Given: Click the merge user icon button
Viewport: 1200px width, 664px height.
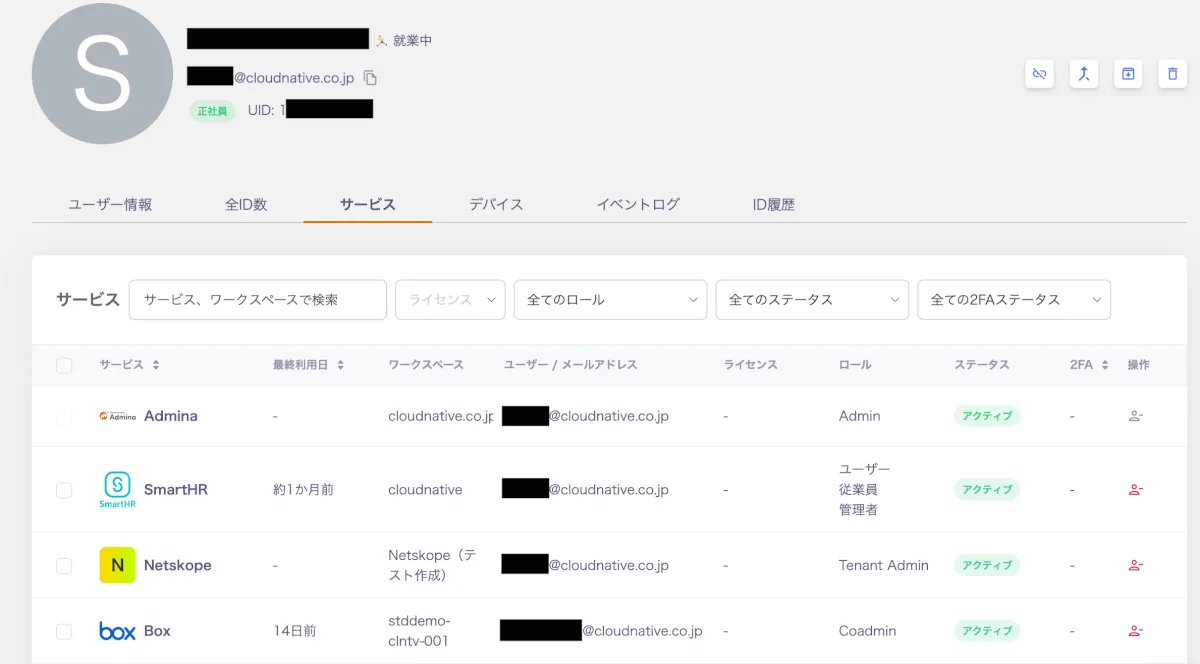Looking at the screenshot, I should pyautogui.click(x=1084, y=74).
